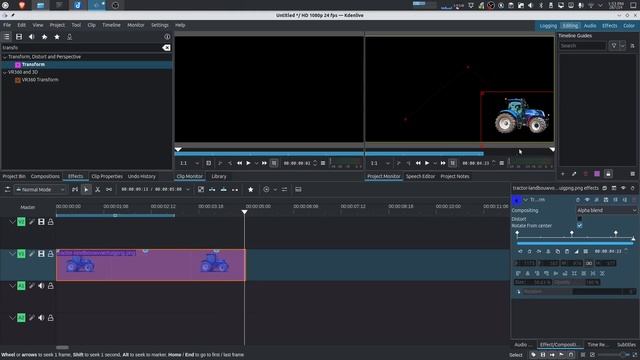Switch to the Audio workspace layout

pyautogui.click(x=590, y=26)
